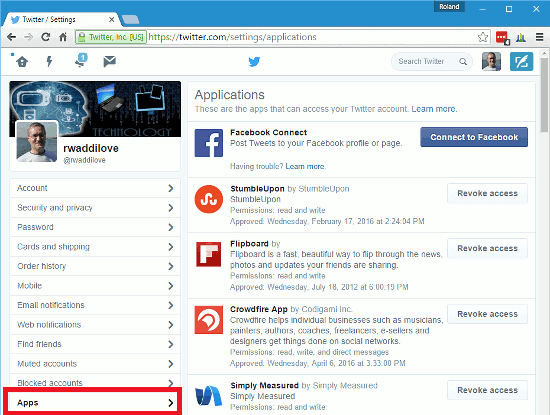Open a new browser tab
550x415 pixels.
coord(130,20)
